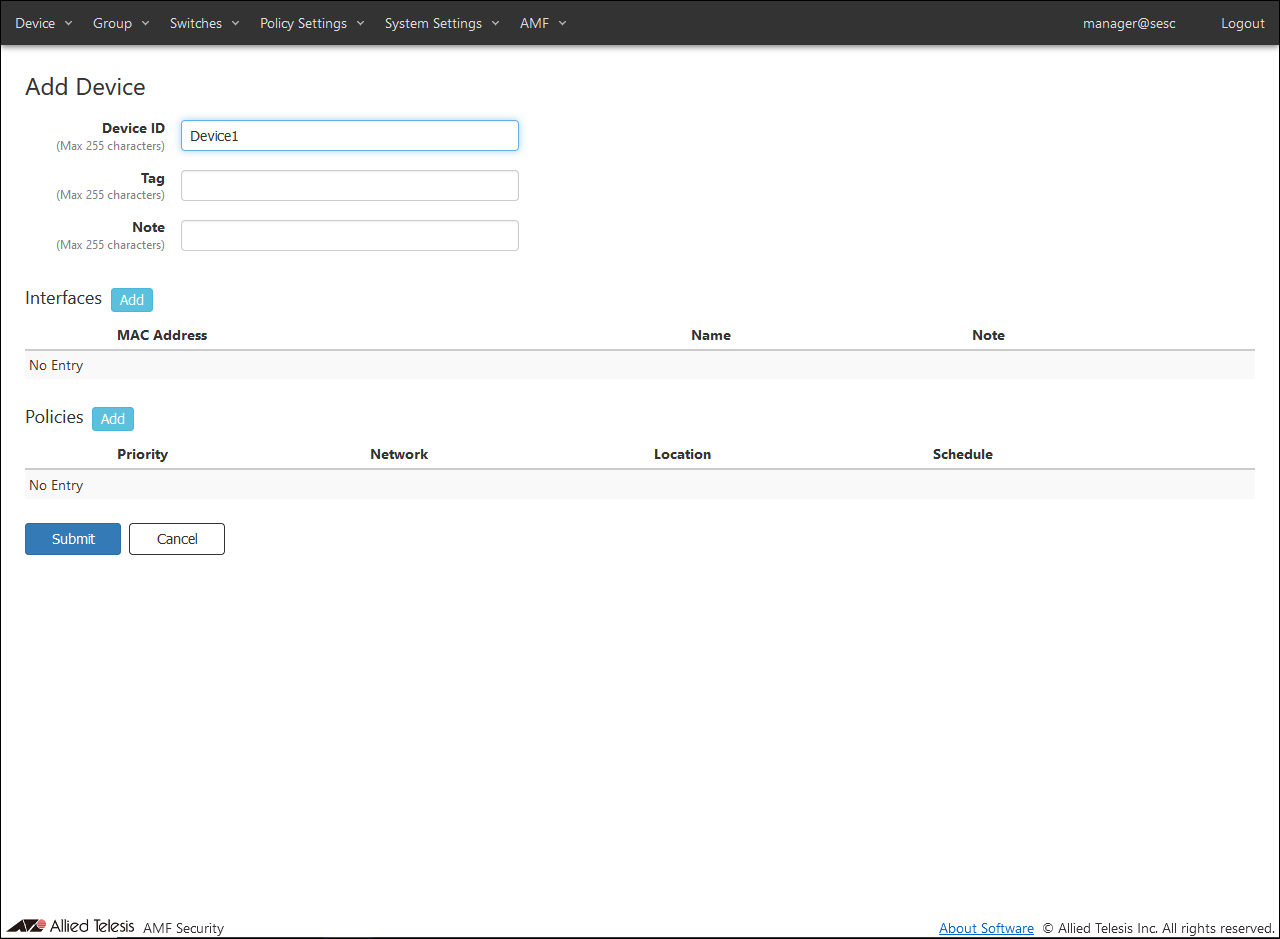Expand the Group menu
This screenshot has width=1280, height=939.
[121, 23]
